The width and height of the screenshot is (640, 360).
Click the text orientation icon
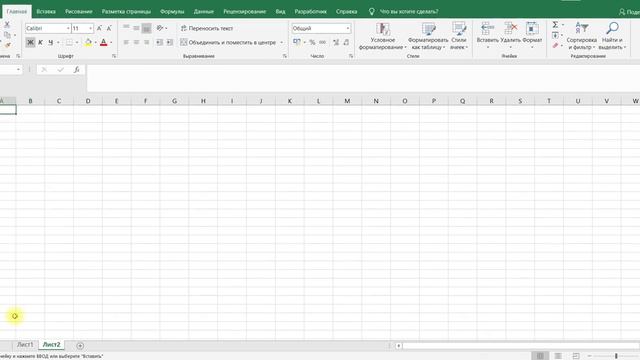pyautogui.click(x=160, y=28)
